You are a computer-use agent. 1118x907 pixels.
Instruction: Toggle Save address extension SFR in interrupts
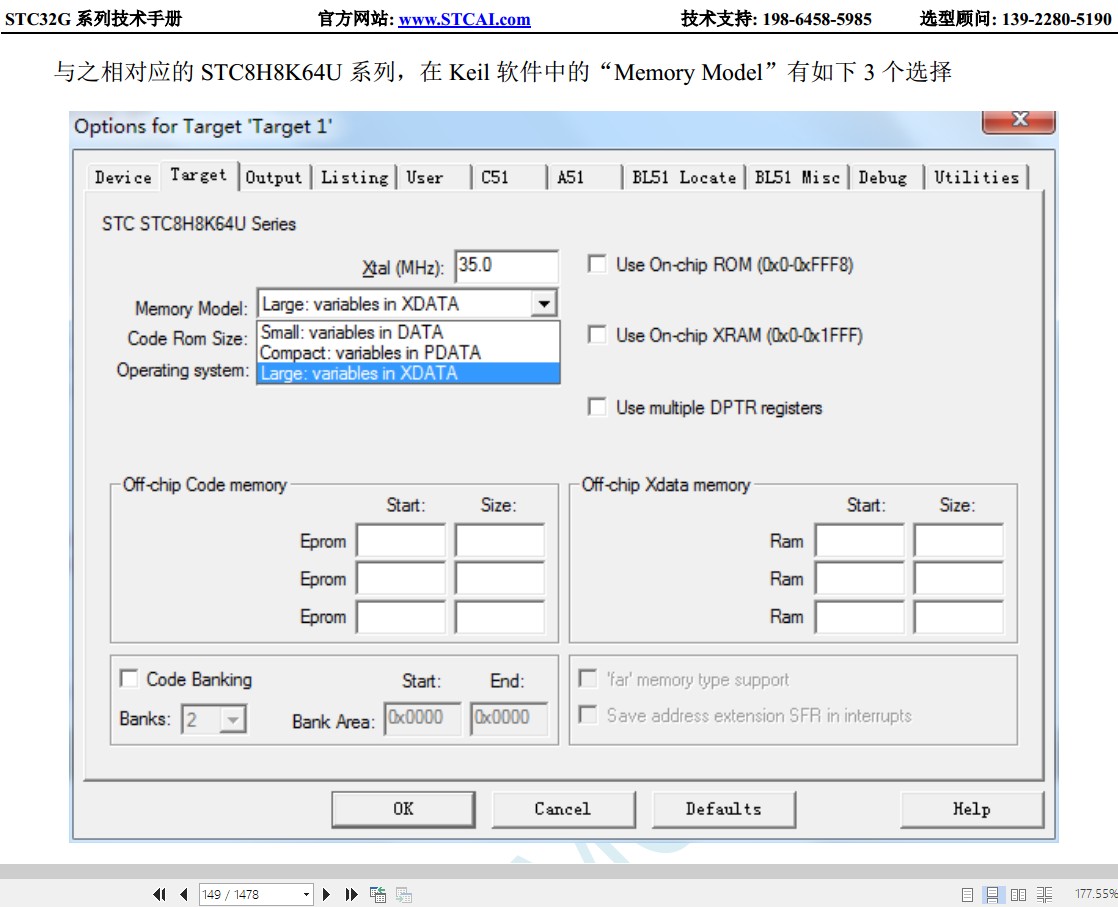click(x=588, y=714)
